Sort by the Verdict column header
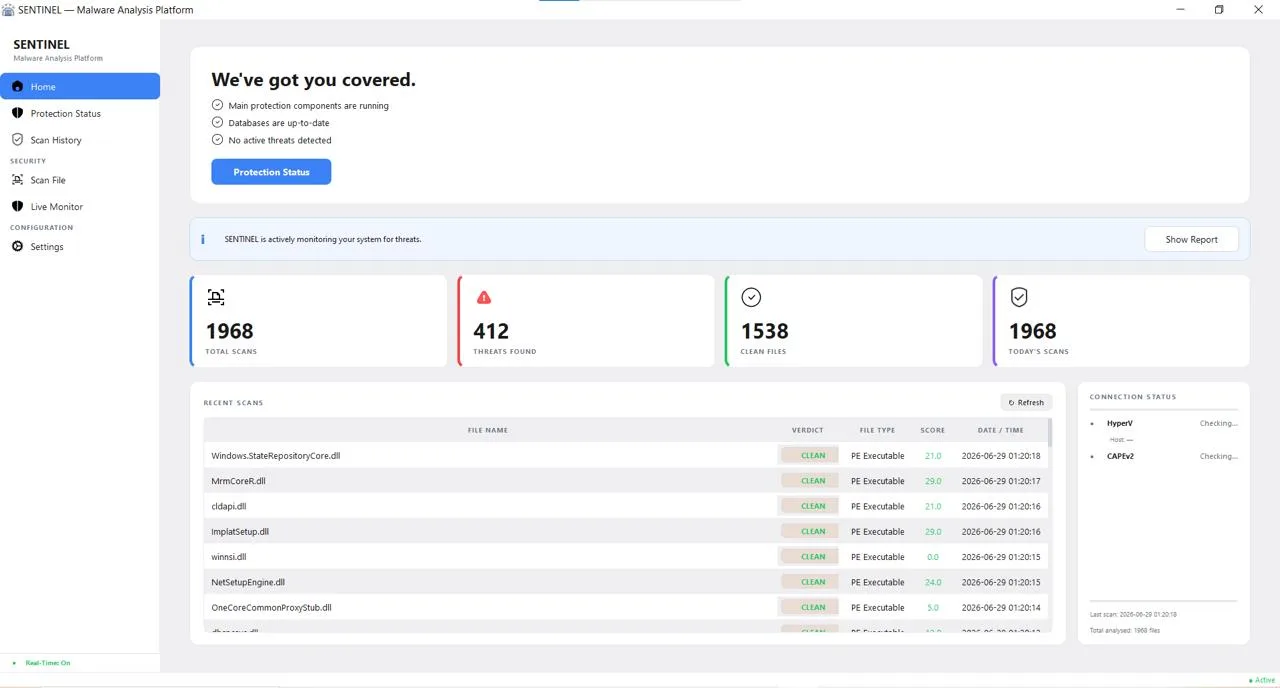Image resolution: width=1280 pixels, height=688 pixels. point(807,430)
